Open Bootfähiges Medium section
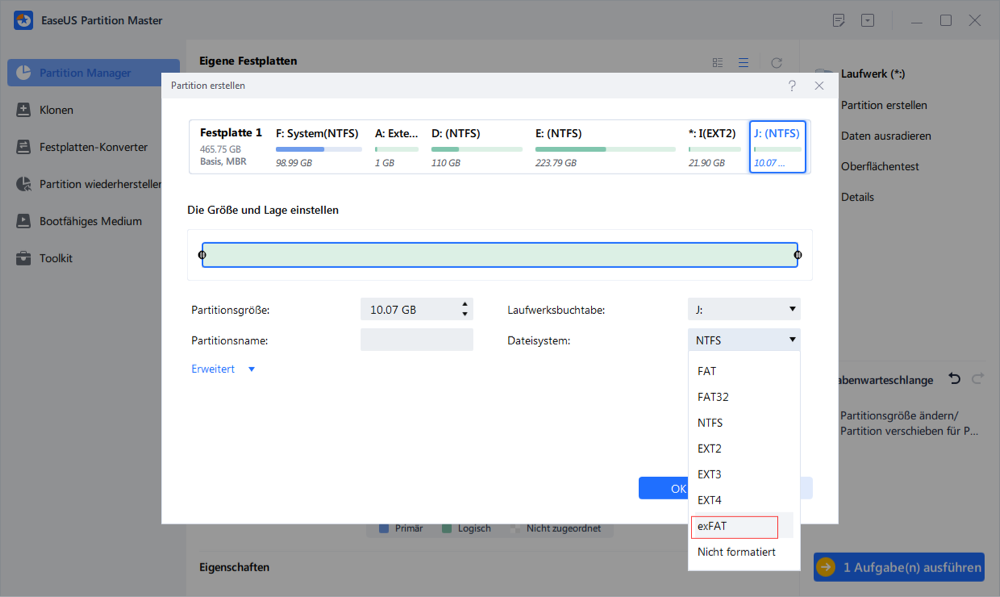Image resolution: width=1000 pixels, height=597 pixels. point(93,221)
